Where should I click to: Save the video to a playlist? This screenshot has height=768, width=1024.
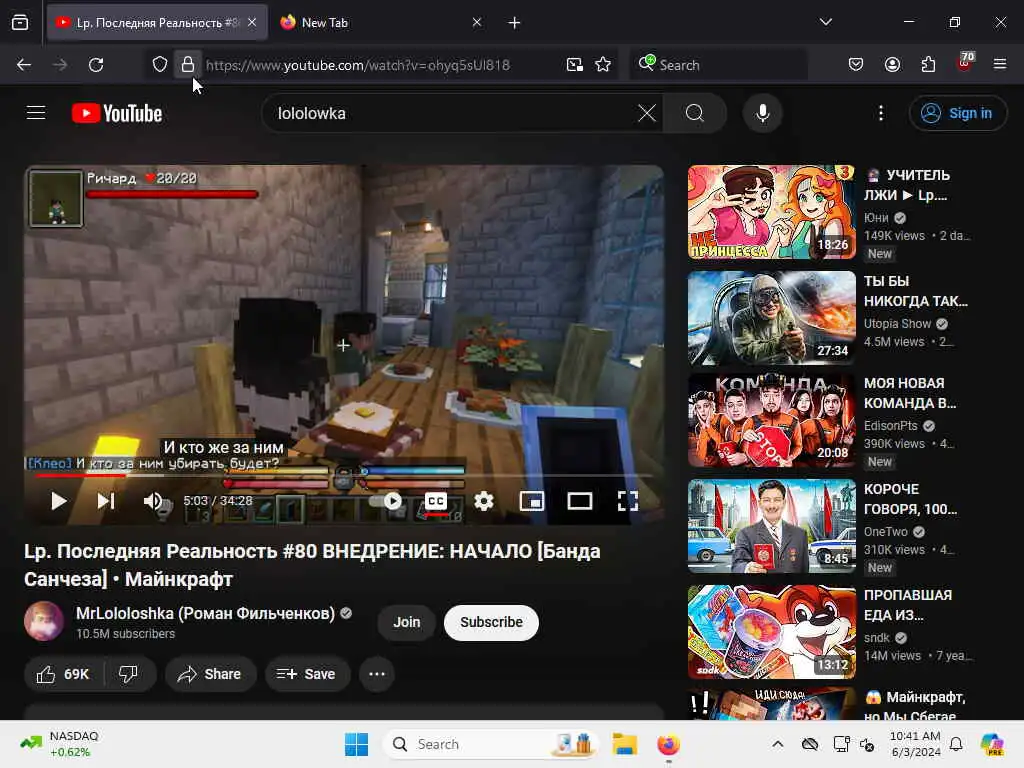(307, 674)
